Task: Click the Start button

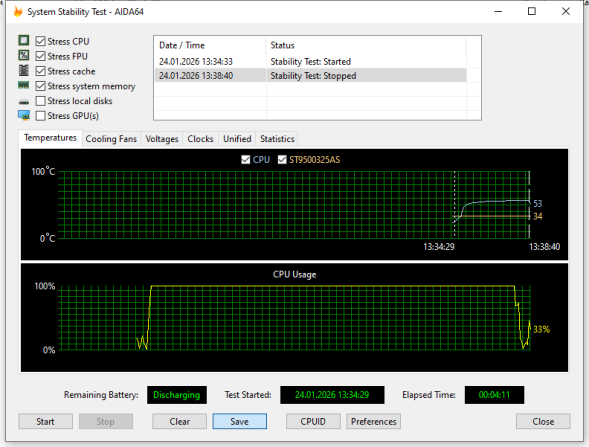Action: [45, 421]
